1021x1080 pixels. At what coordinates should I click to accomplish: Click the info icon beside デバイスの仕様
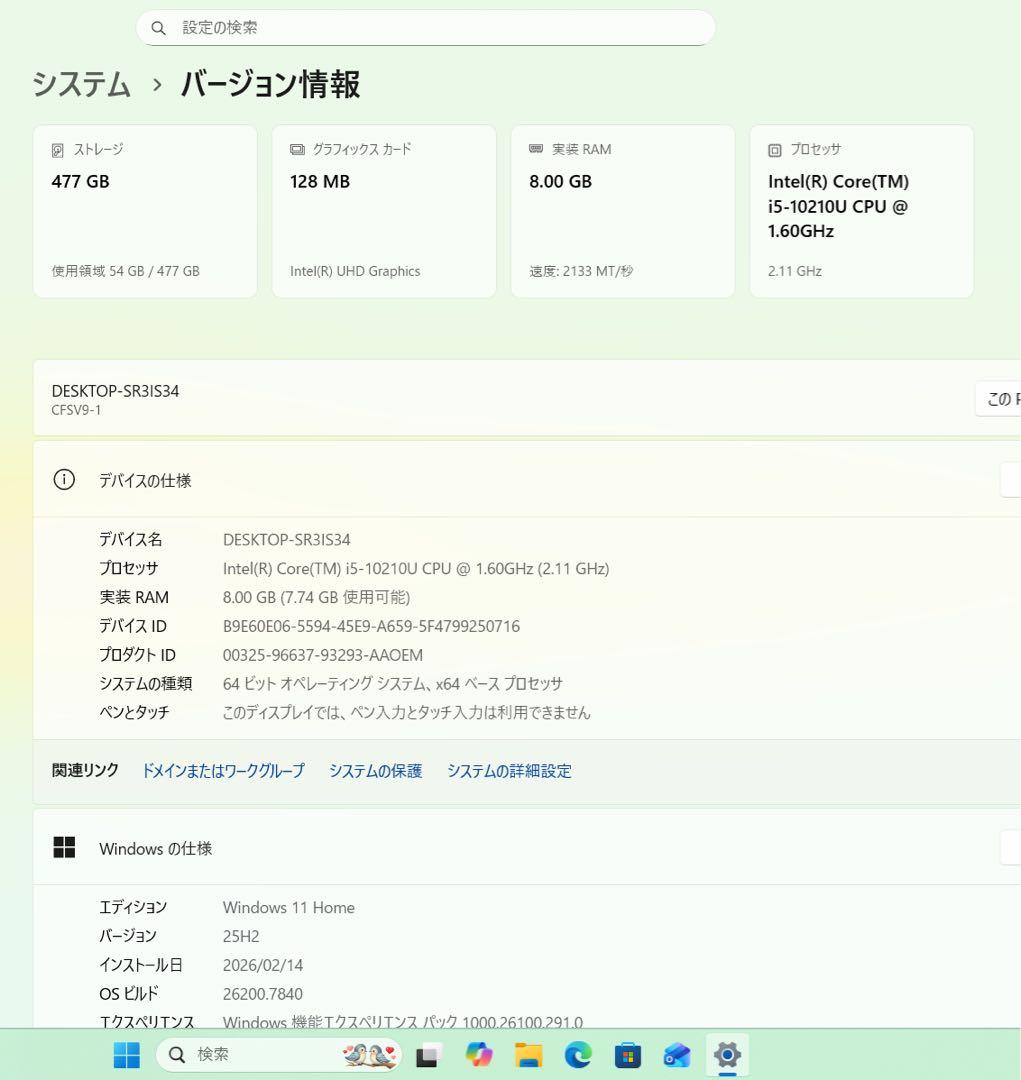[x=63, y=479]
